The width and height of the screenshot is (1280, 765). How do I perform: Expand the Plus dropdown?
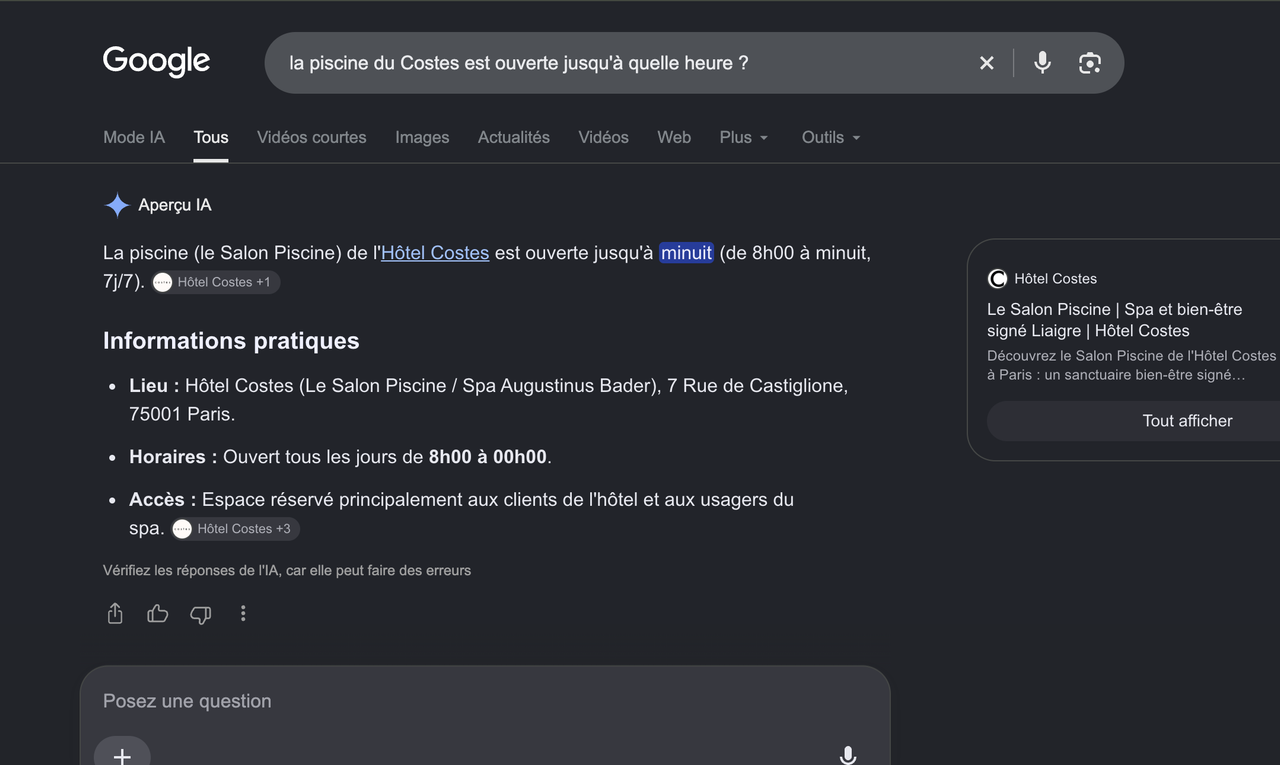pyautogui.click(x=744, y=137)
